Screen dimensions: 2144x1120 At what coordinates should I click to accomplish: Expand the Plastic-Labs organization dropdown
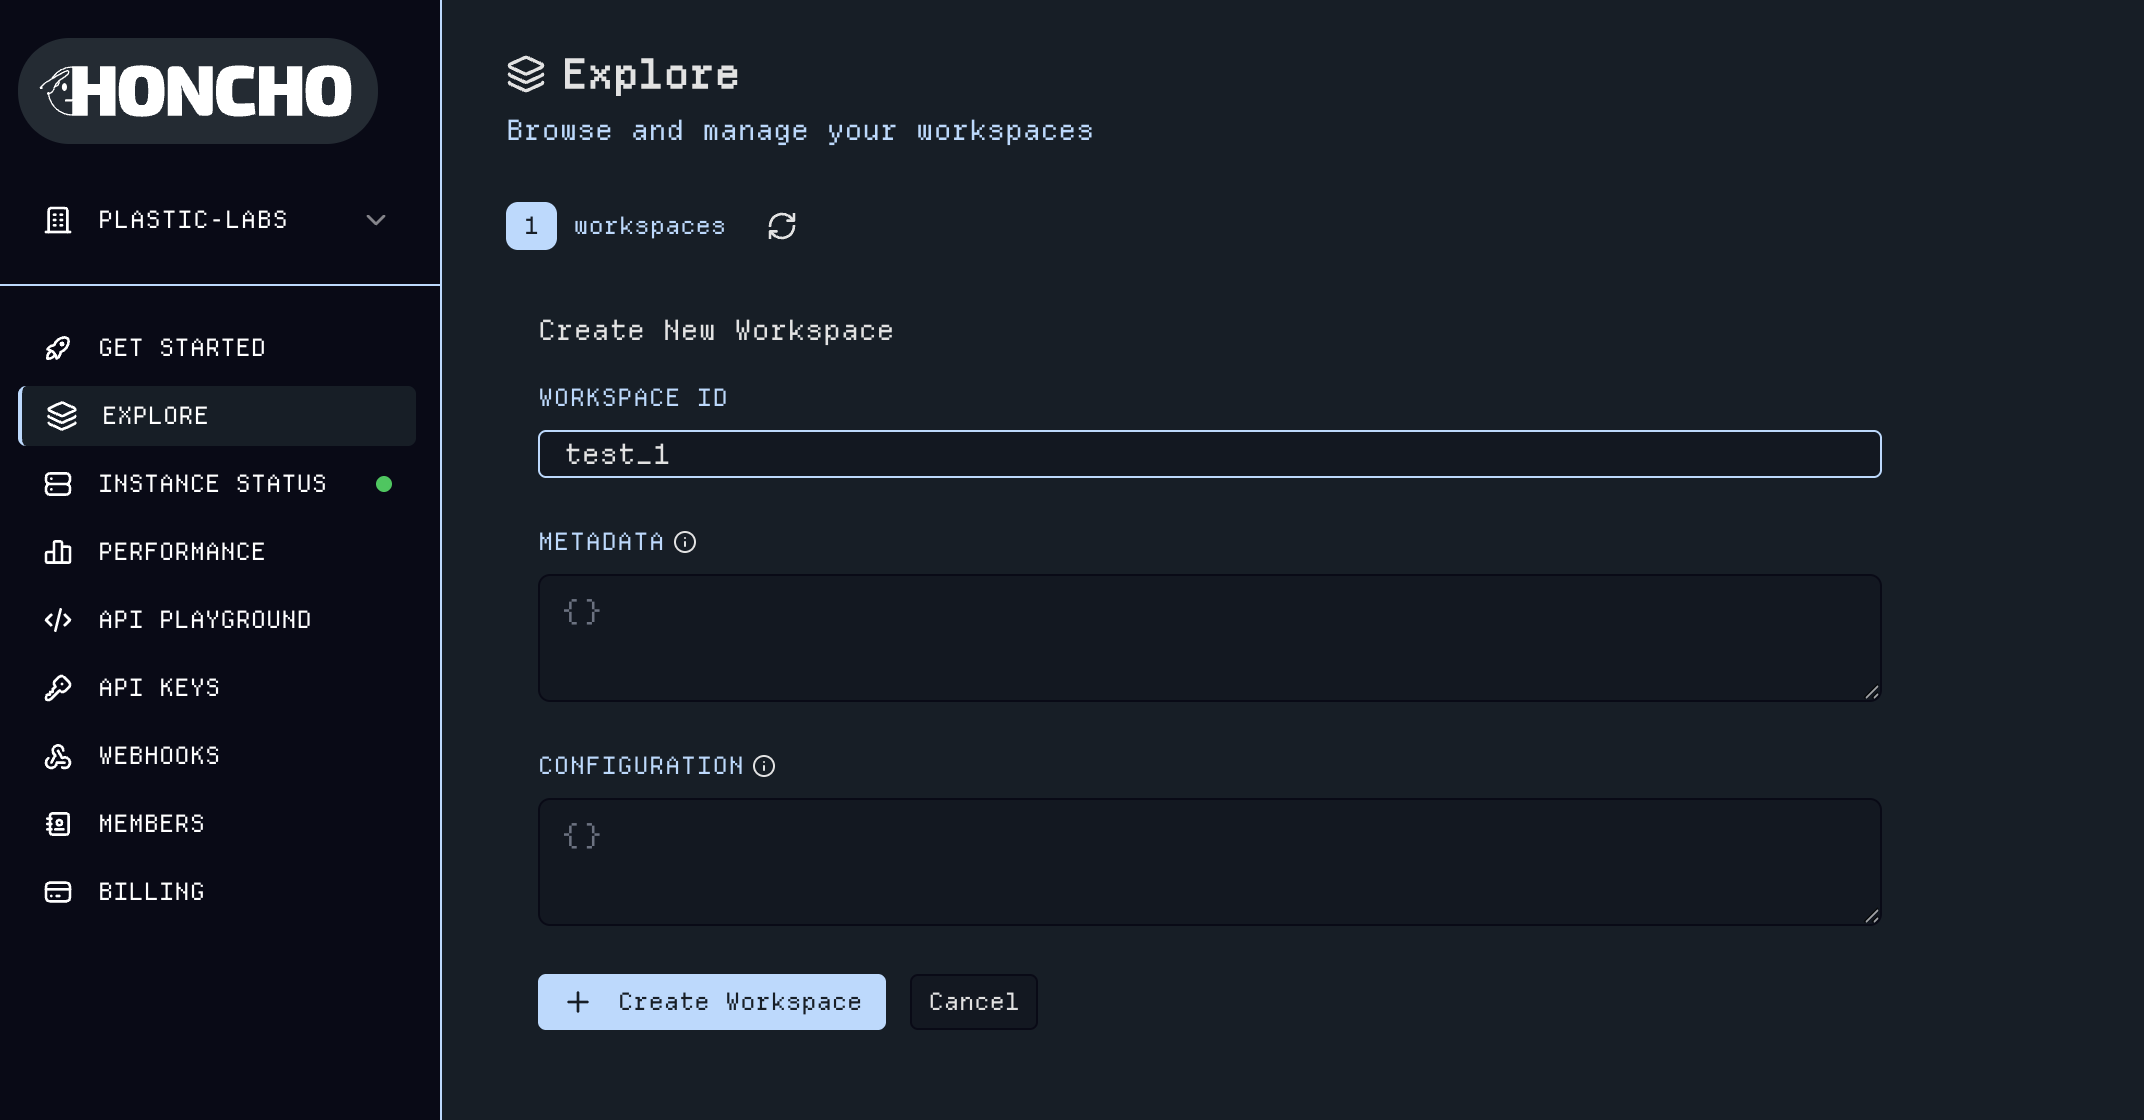point(216,220)
